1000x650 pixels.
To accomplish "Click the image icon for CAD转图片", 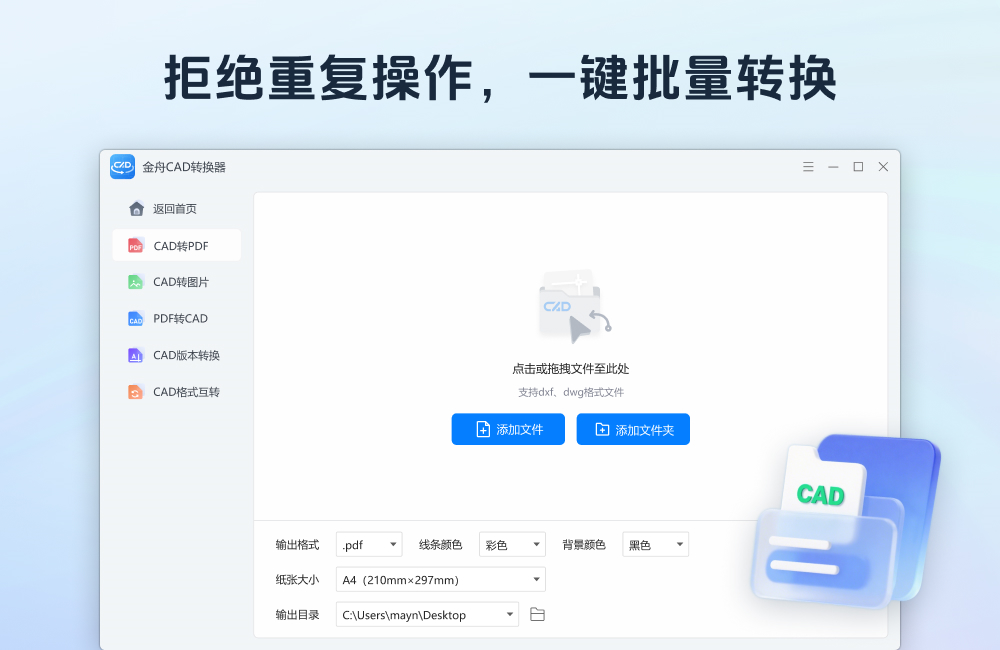I will (136, 282).
